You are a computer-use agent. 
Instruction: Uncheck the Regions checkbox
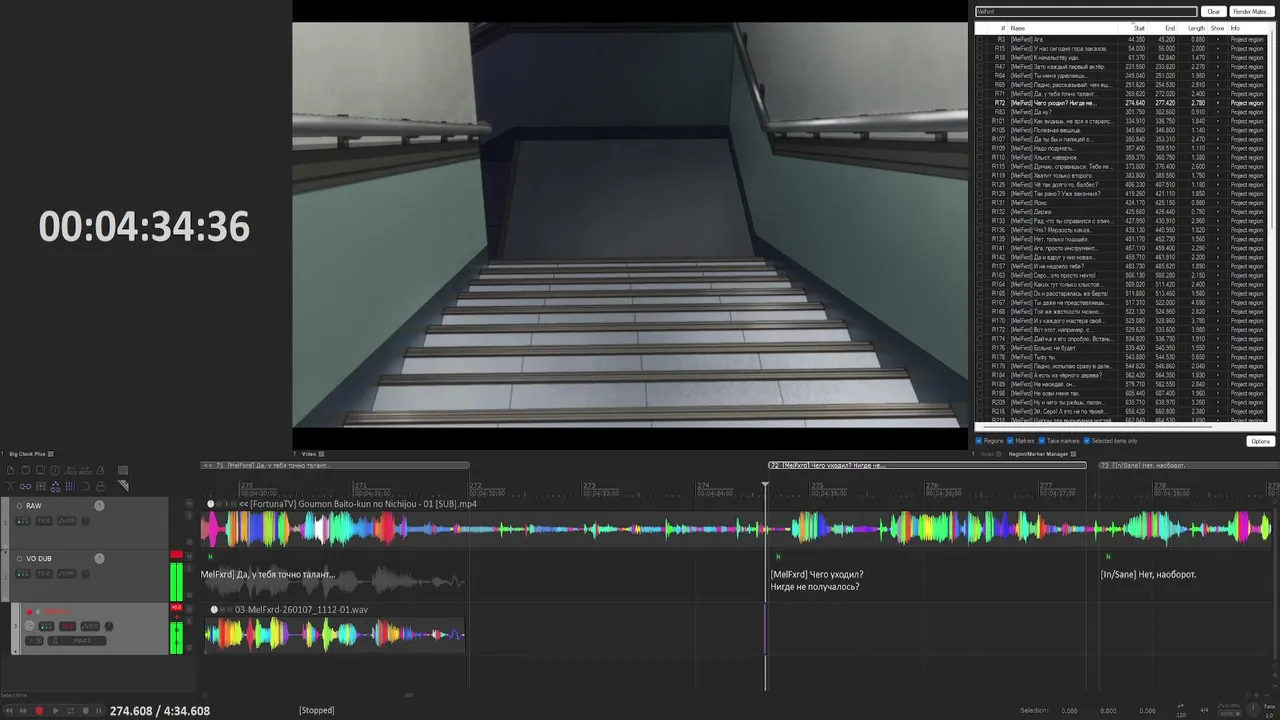(979, 441)
